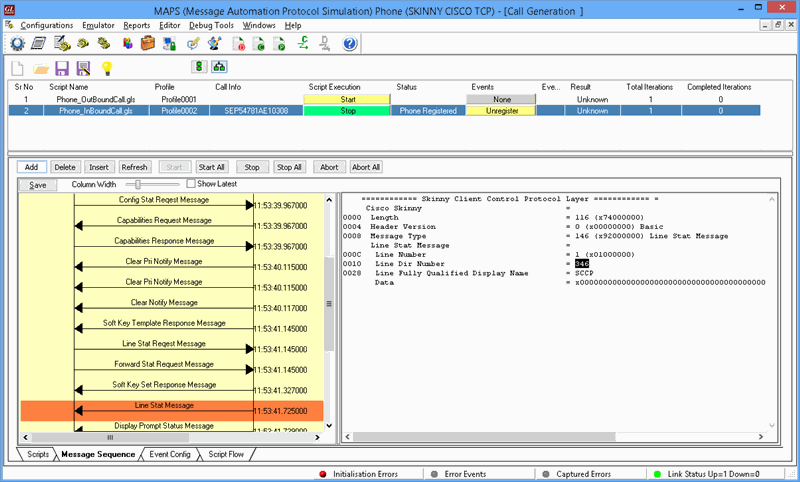Click the Insert button
The image size is (800, 482).
99,167
